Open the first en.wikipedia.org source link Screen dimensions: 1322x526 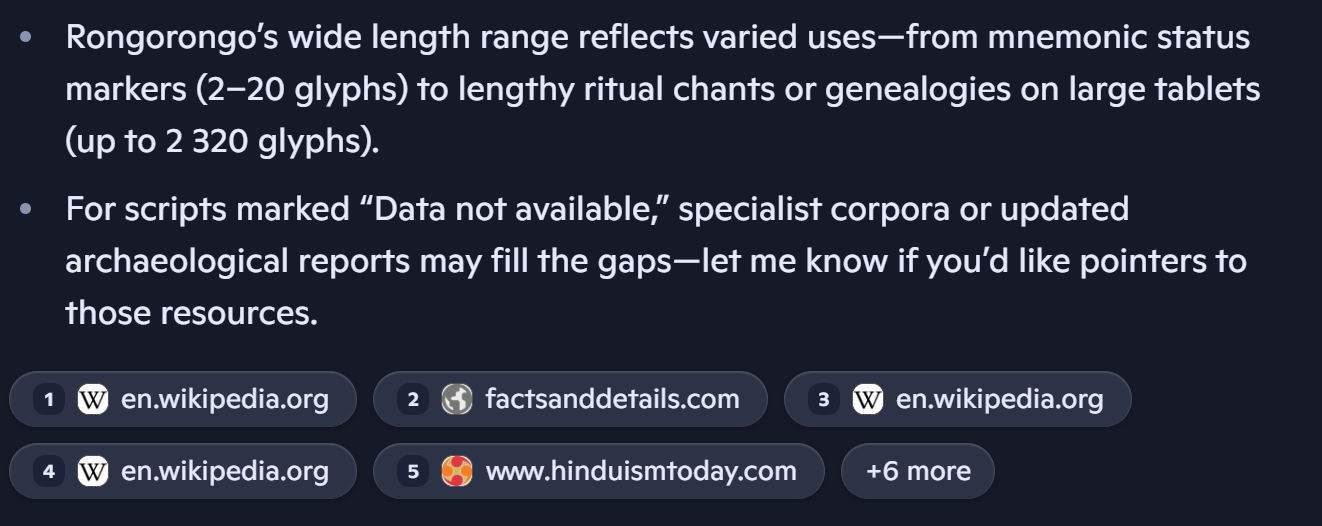[x=224, y=400]
